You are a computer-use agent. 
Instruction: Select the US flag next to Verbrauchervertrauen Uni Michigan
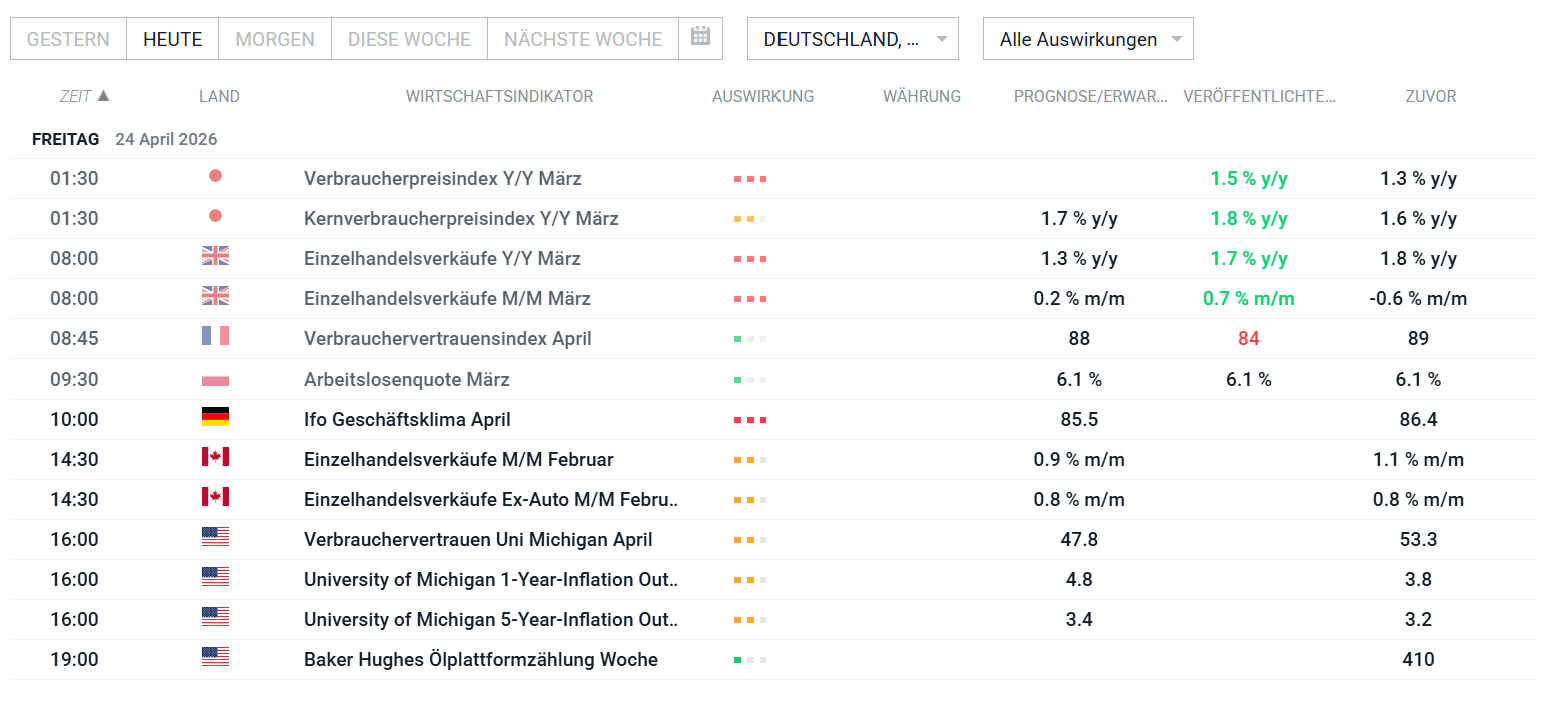[214, 539]
